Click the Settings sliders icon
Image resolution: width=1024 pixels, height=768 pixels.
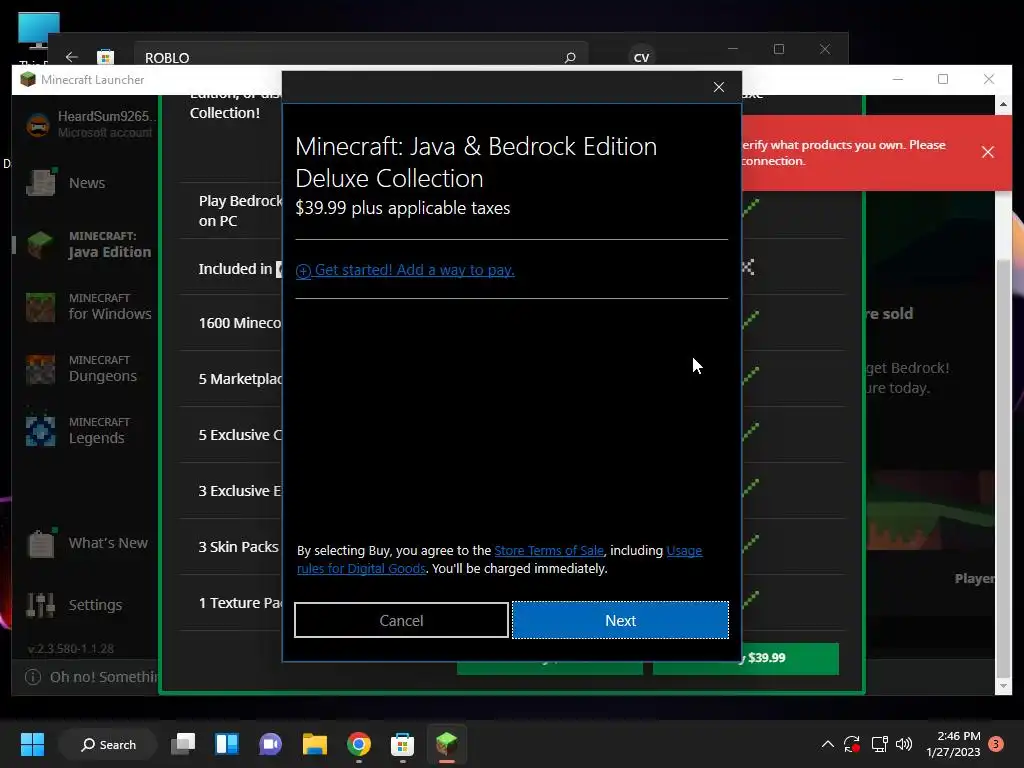pyautogui.click(x=40, y=605)
